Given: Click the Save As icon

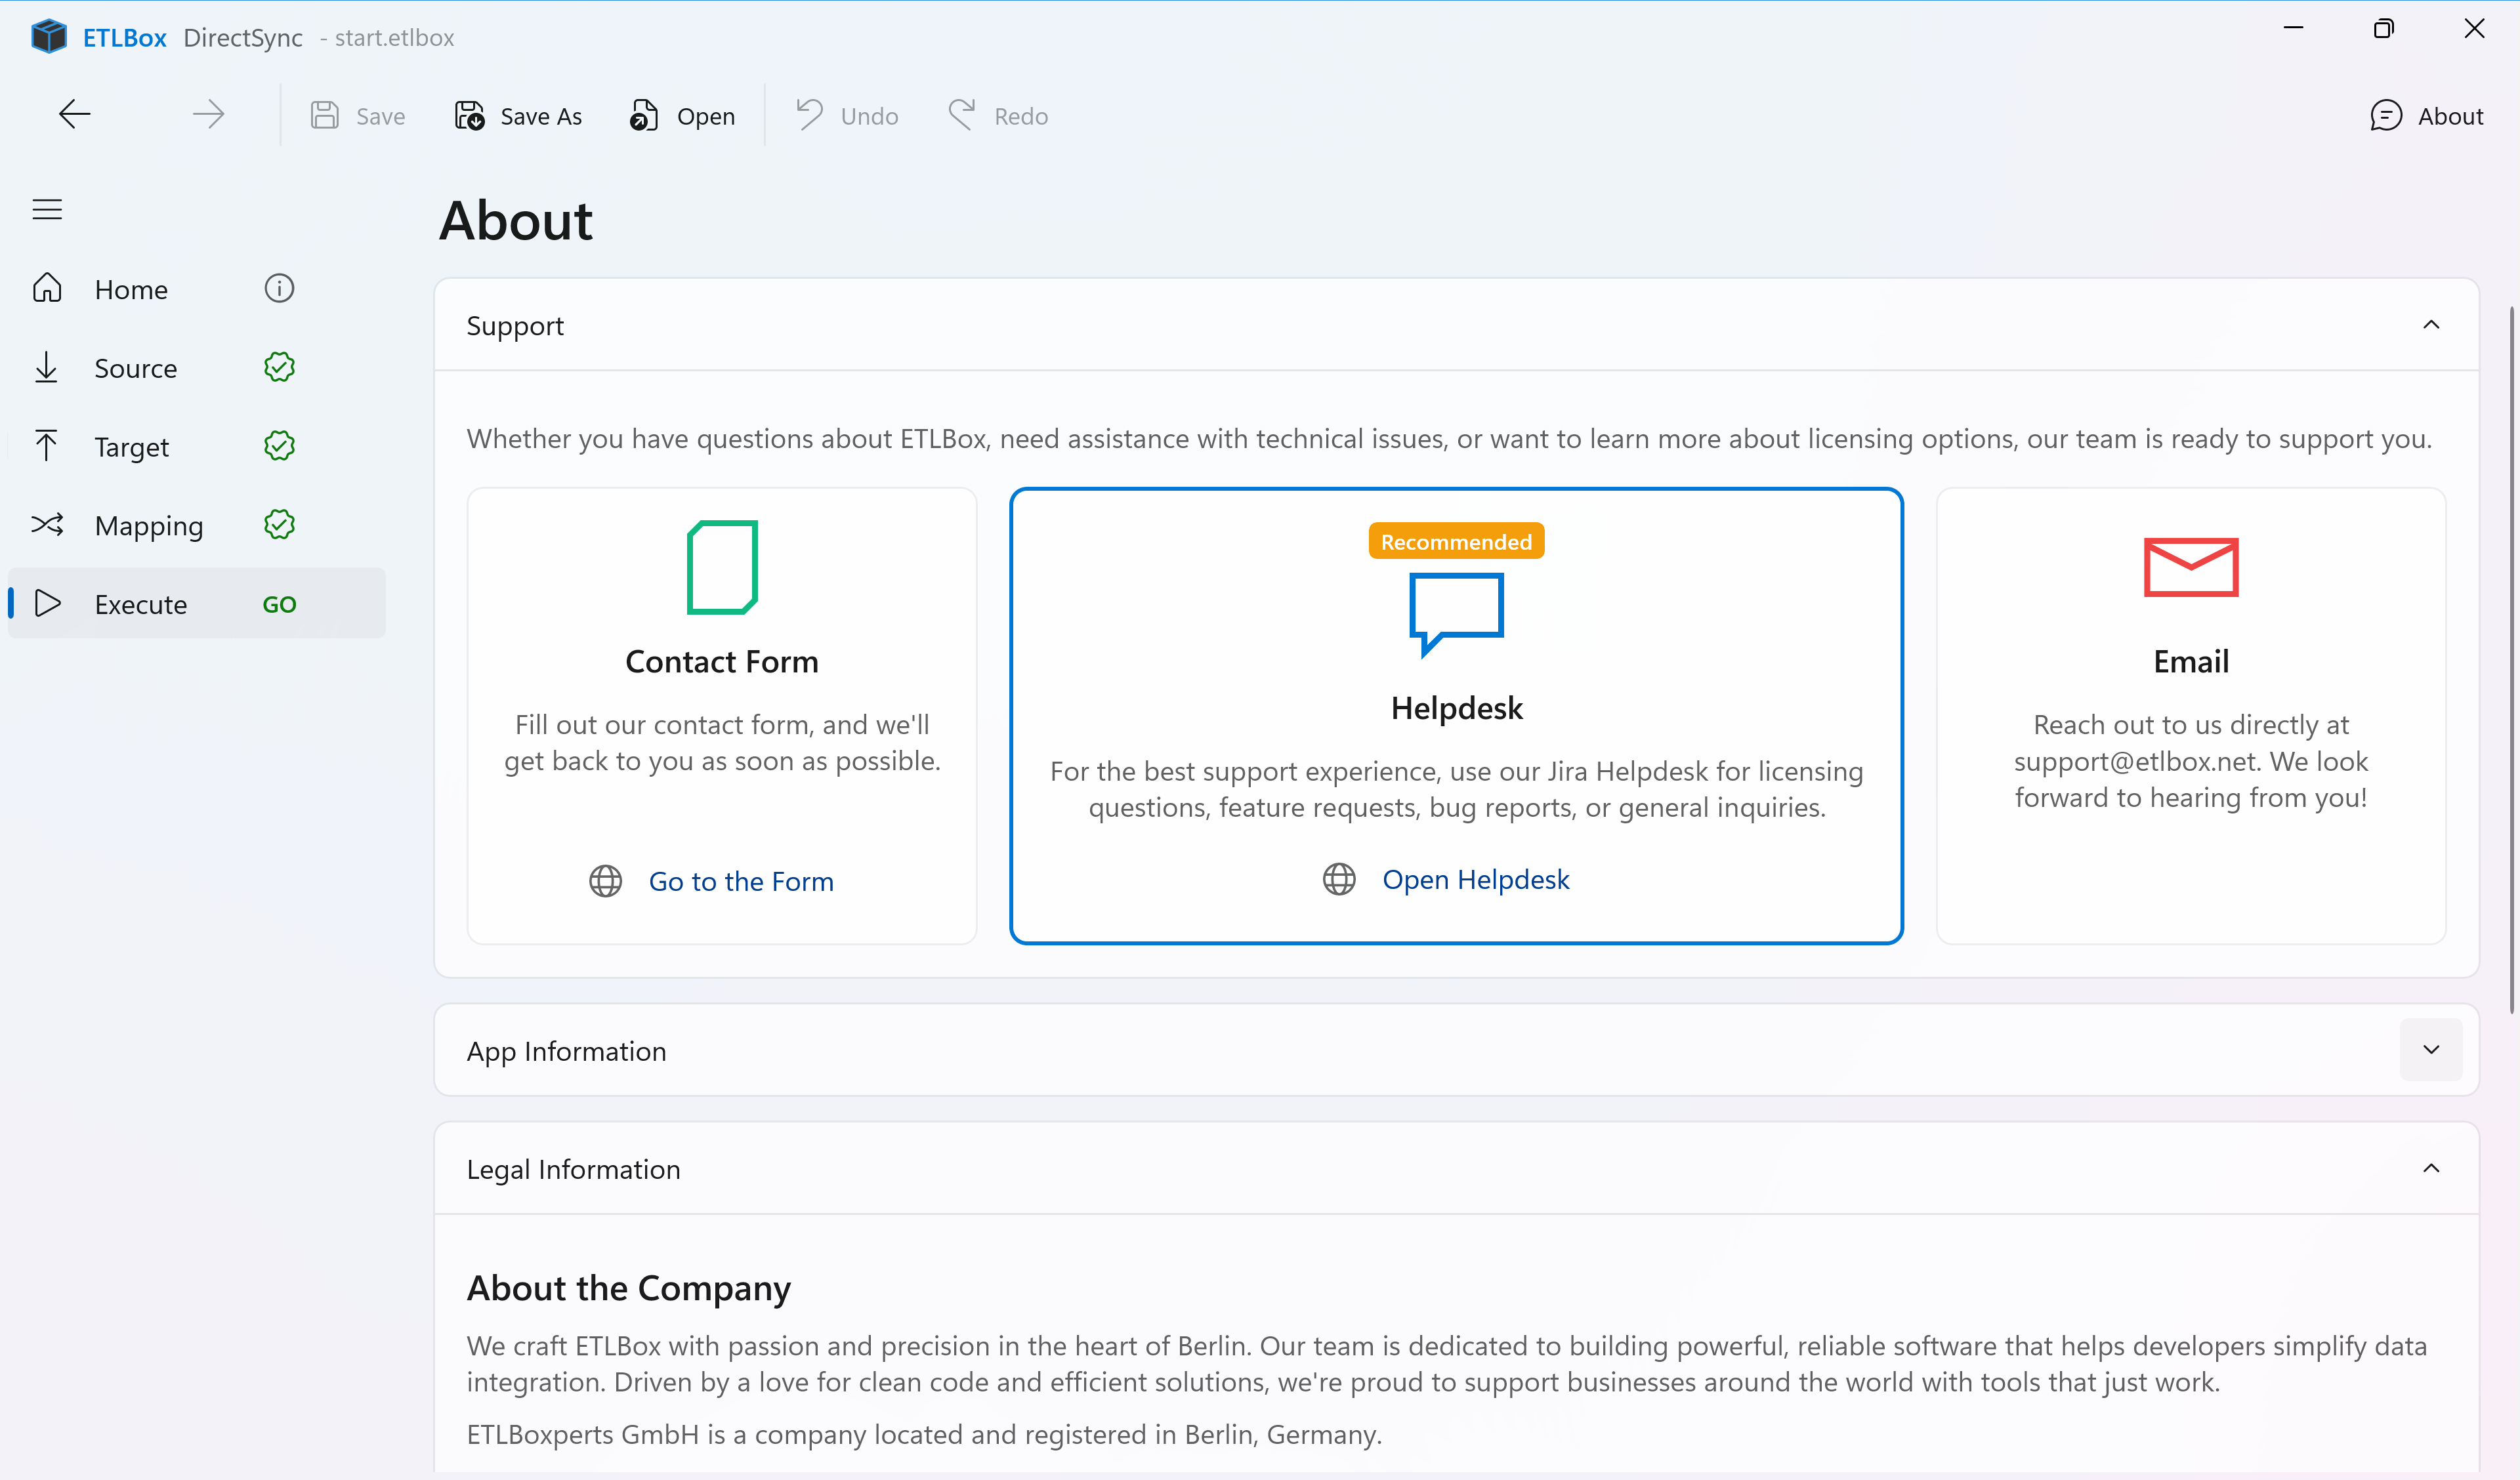Looking at the screenshot, I should pos(468,115).
